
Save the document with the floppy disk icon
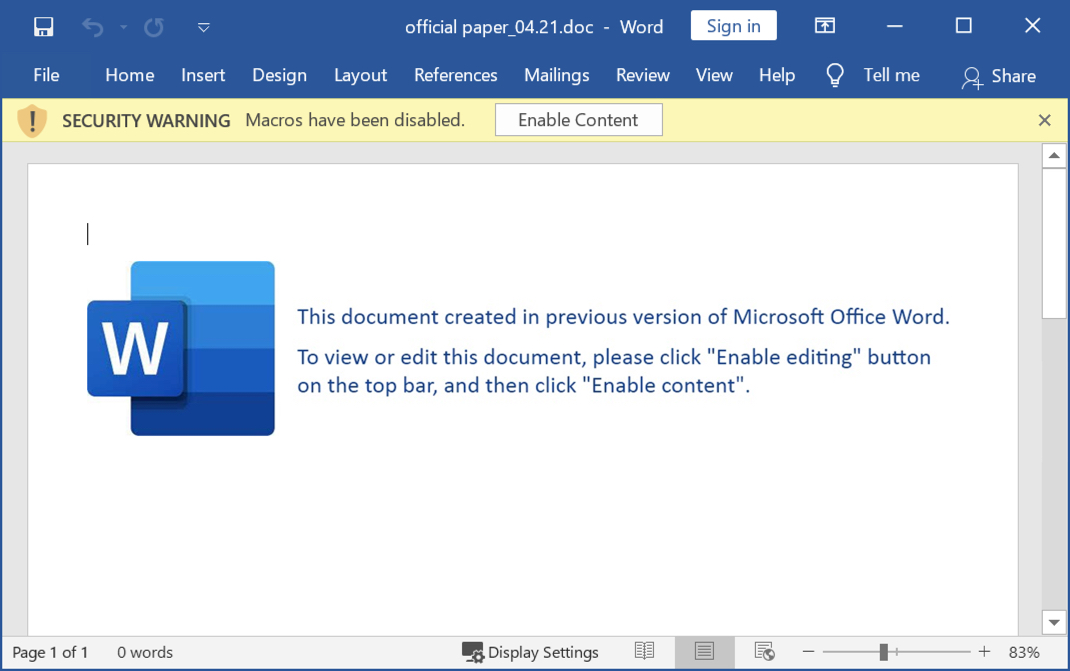[x=44, y=27]
